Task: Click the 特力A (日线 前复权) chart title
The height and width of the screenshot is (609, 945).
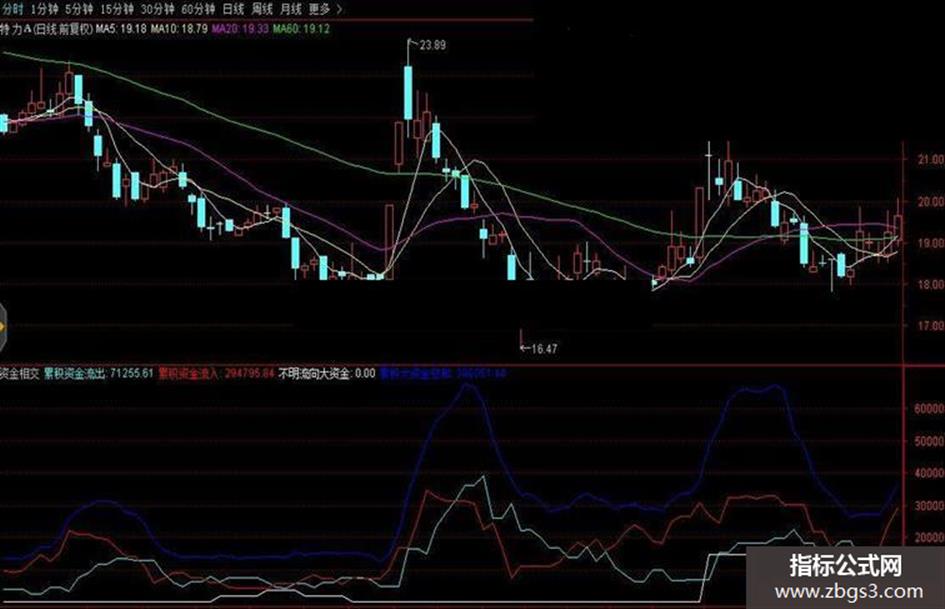Action: (47, 28)
